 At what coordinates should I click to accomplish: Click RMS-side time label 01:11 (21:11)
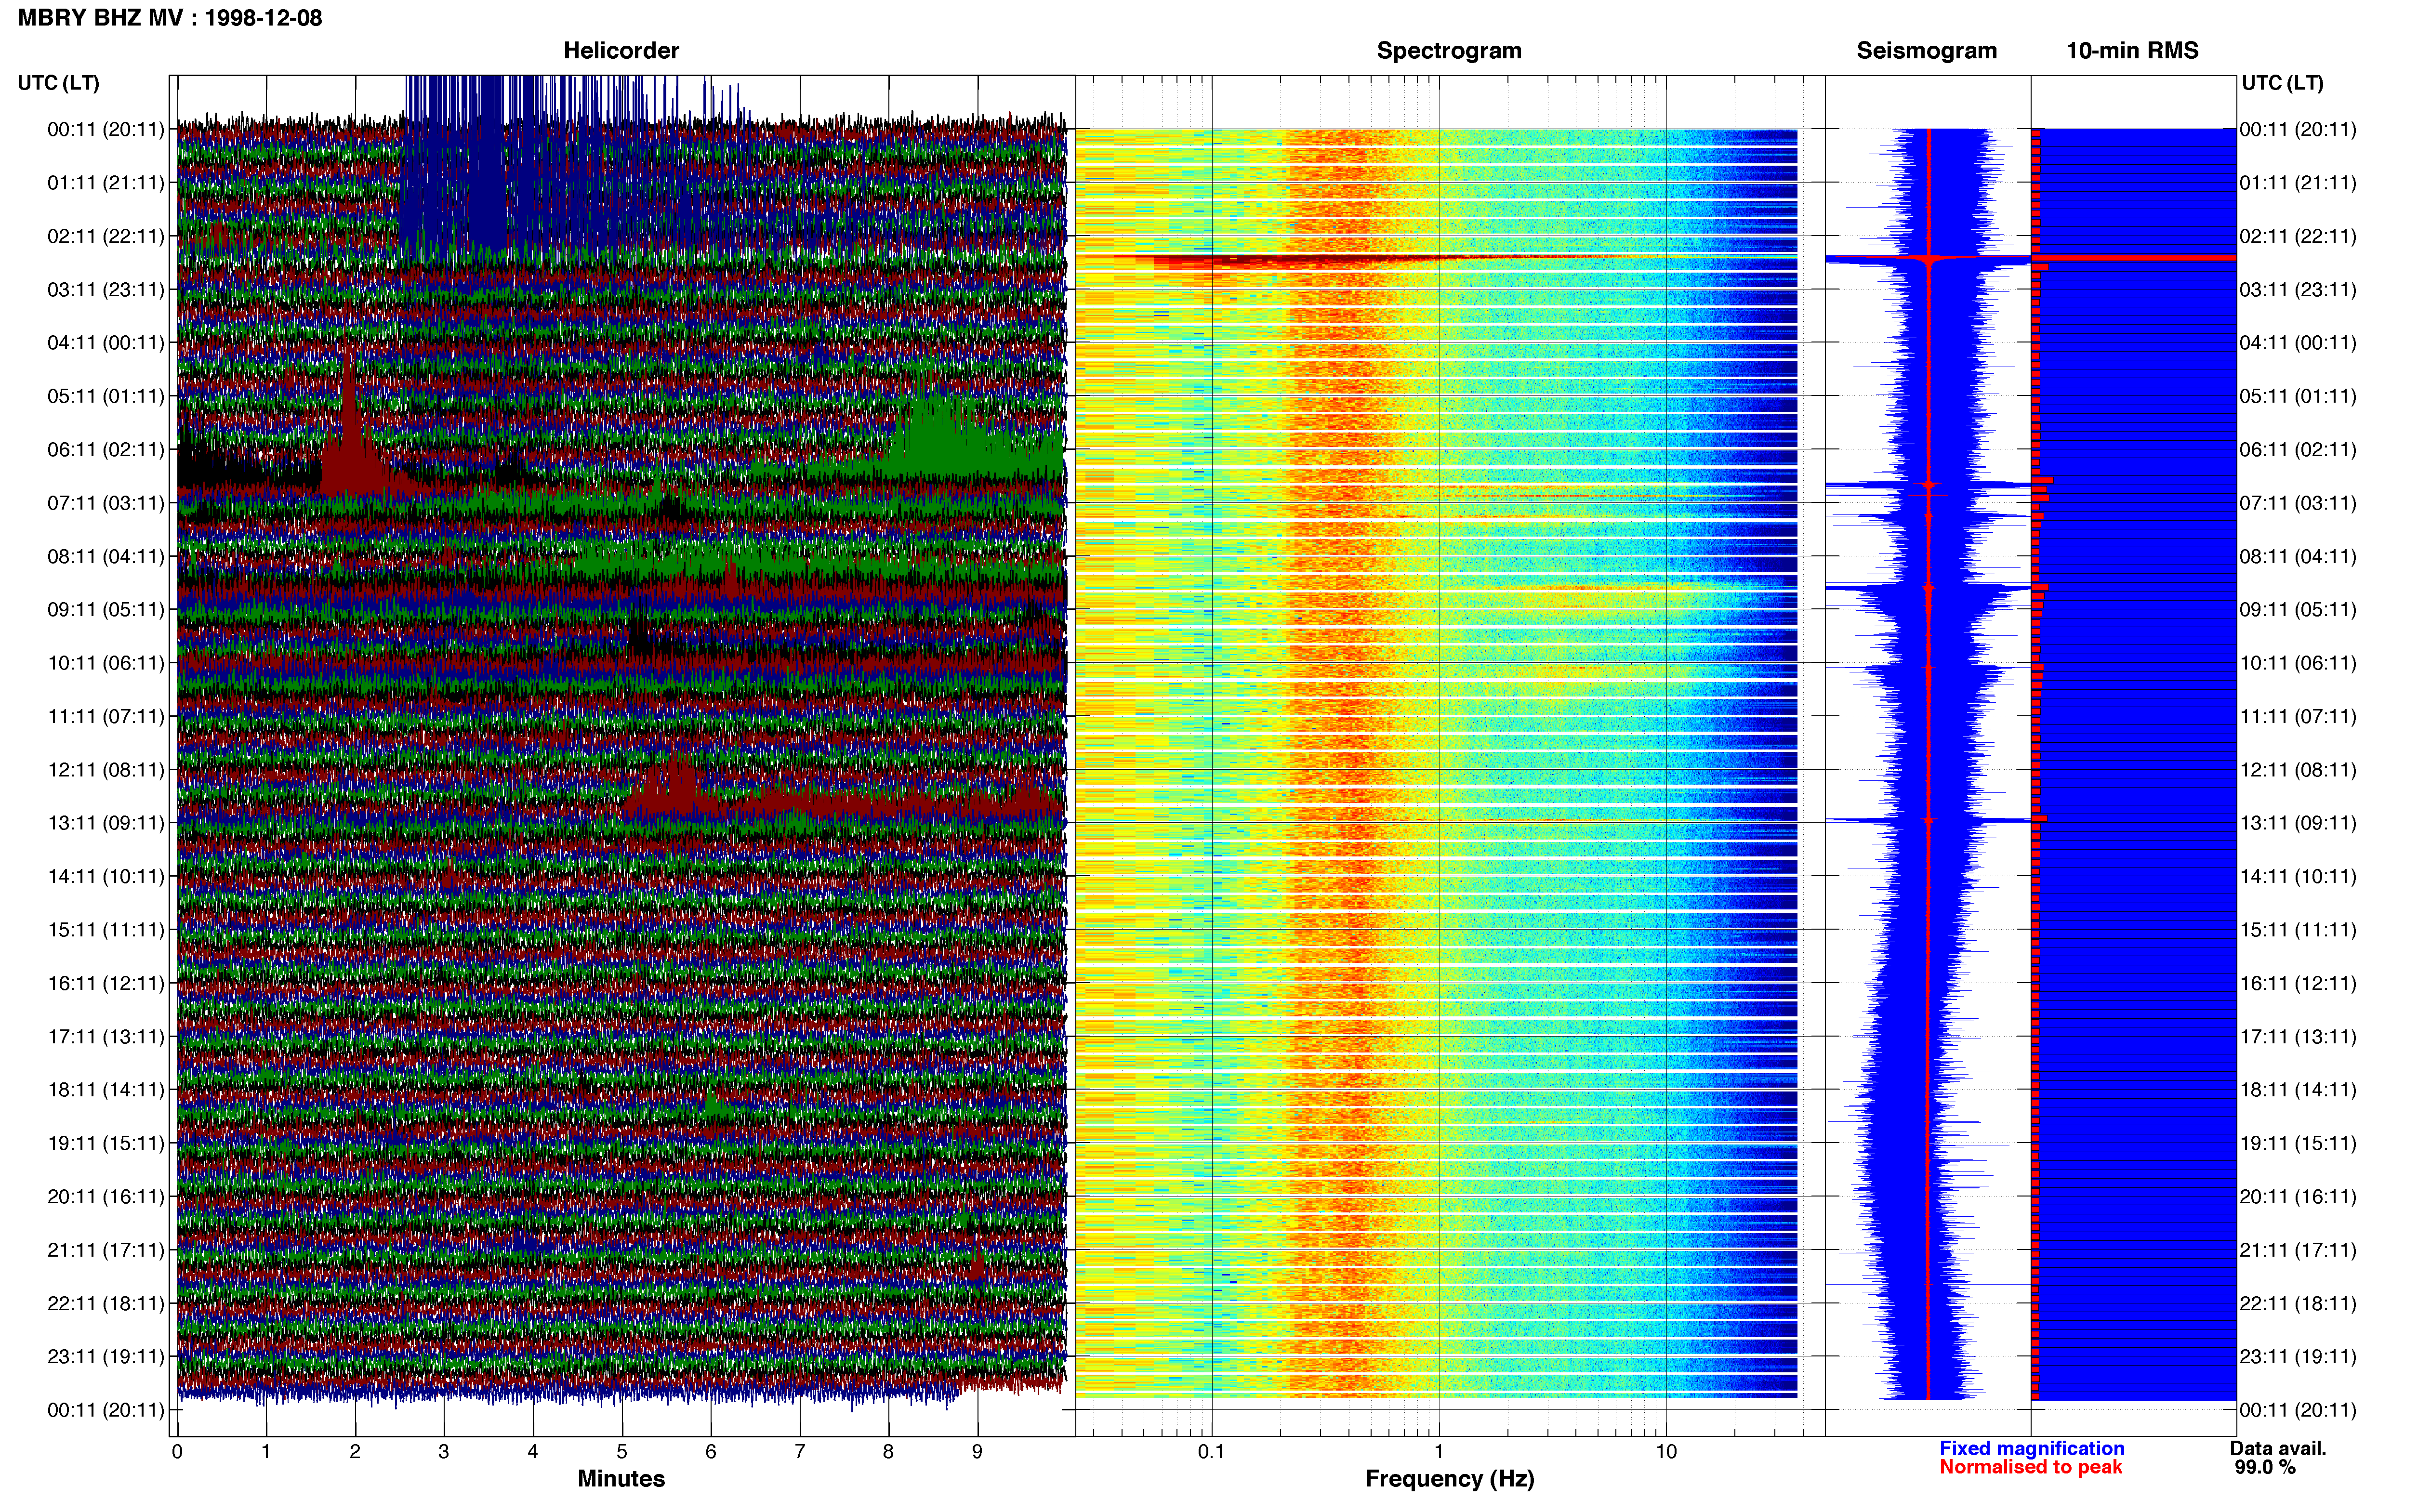click(x=2298, y=183)
